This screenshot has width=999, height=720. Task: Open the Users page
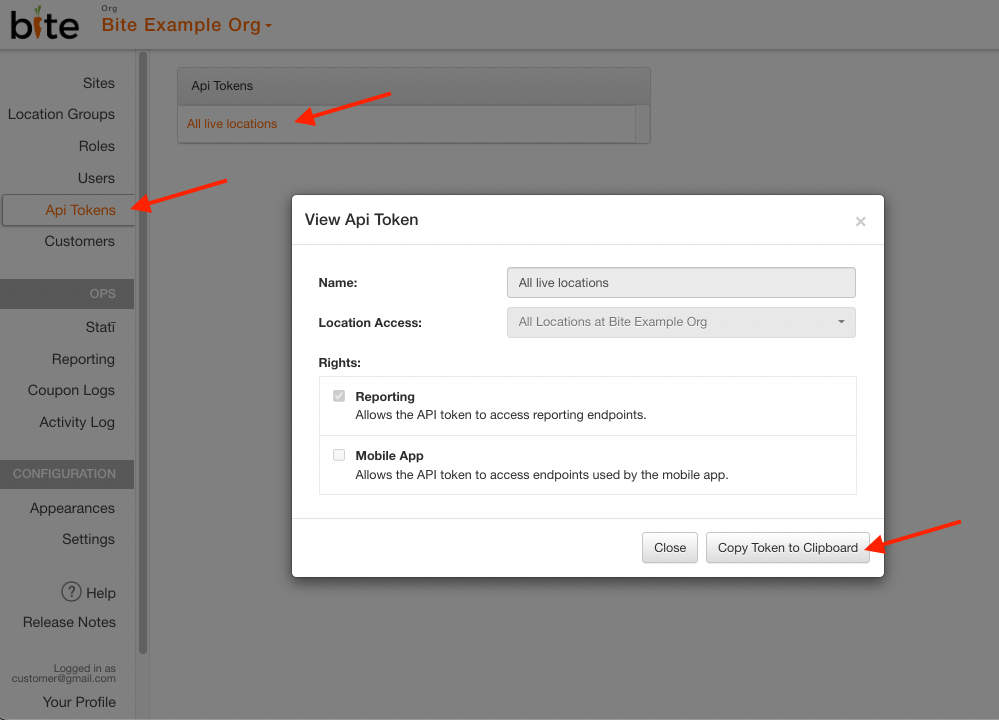pos(96,178)
